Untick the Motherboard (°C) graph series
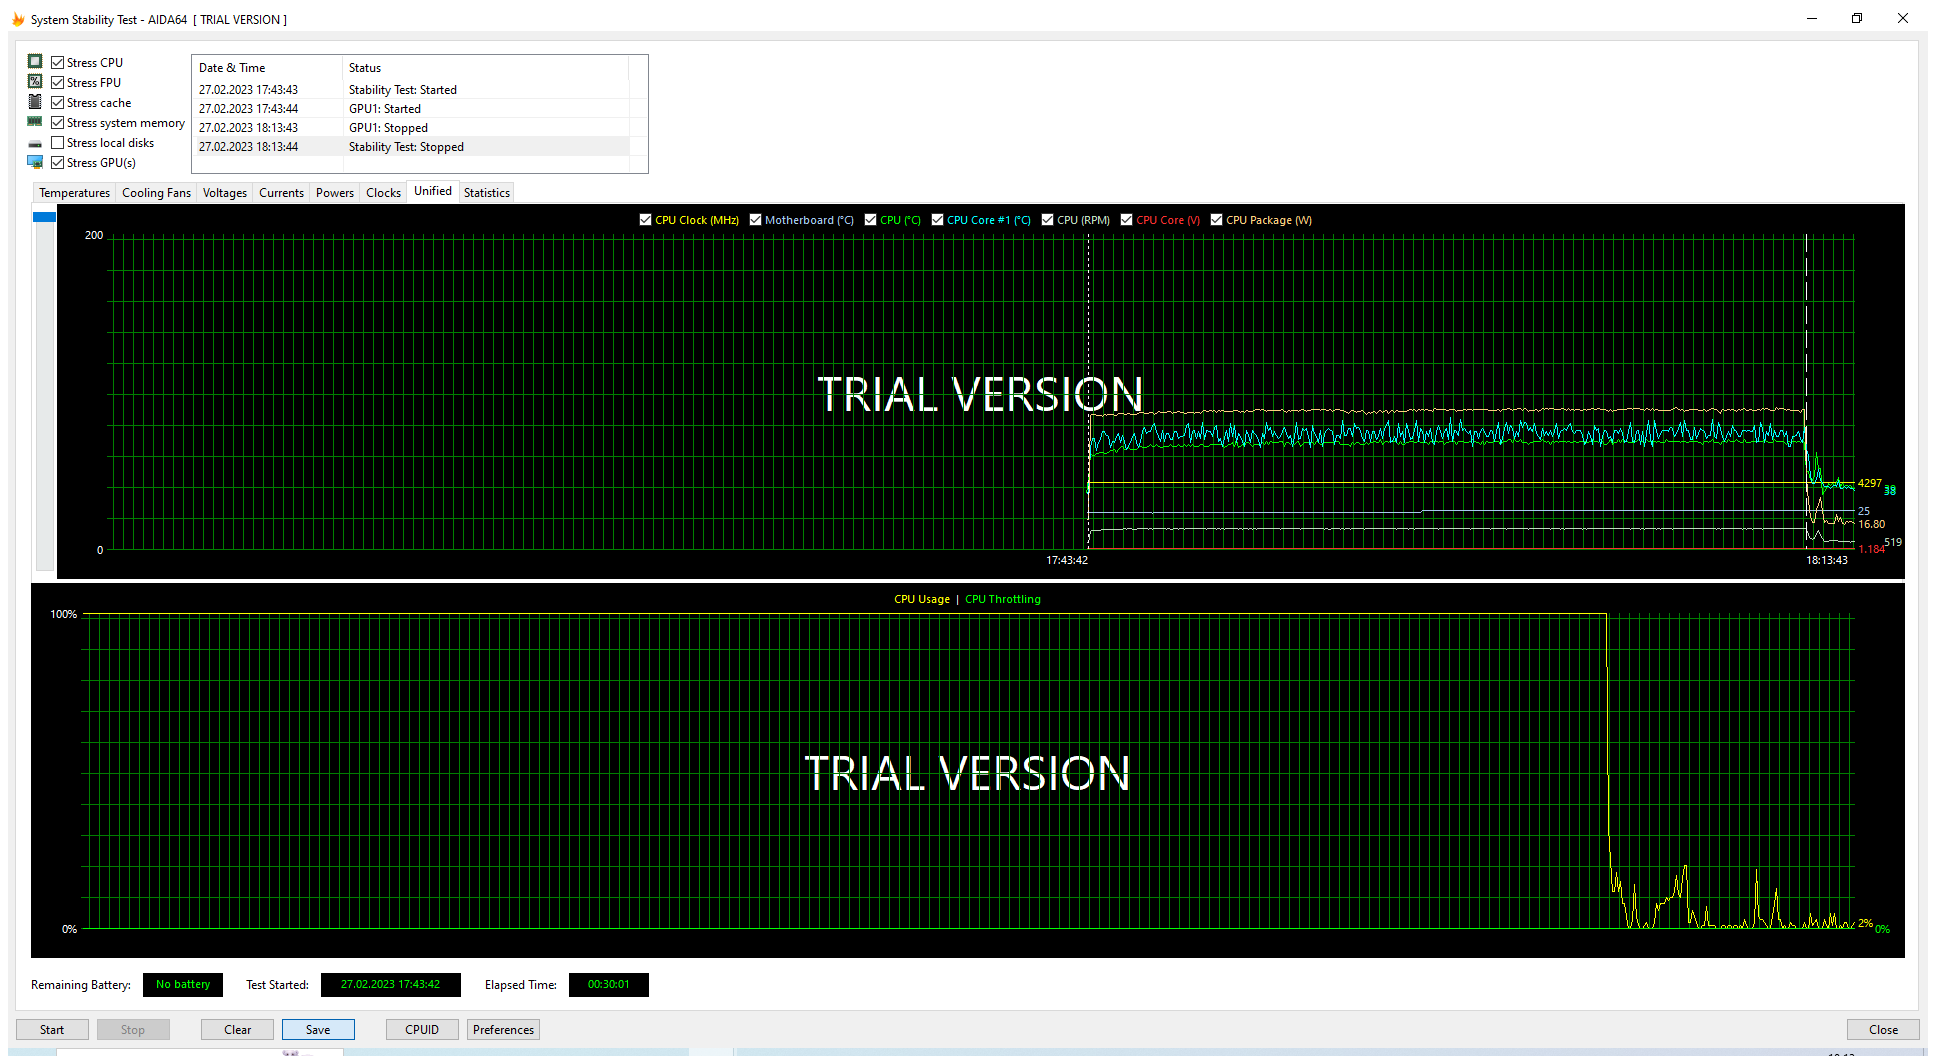1936x1056 pixels. pos(755,220)
